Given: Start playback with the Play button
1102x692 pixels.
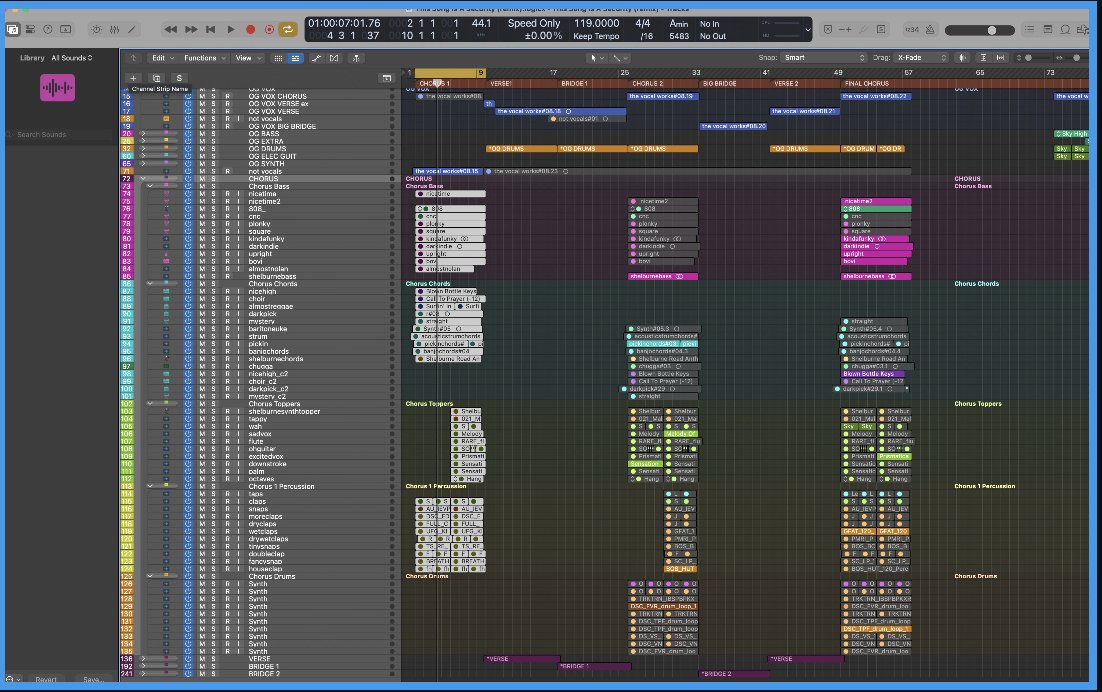Looking at the screenshot, I should tap(231, 30).
